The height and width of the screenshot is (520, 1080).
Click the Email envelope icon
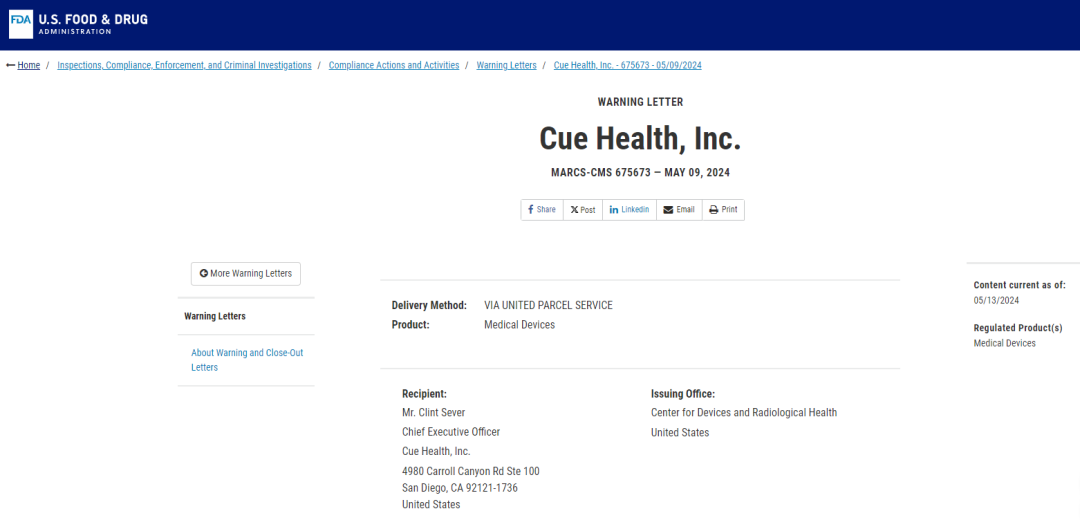[668, 210]
